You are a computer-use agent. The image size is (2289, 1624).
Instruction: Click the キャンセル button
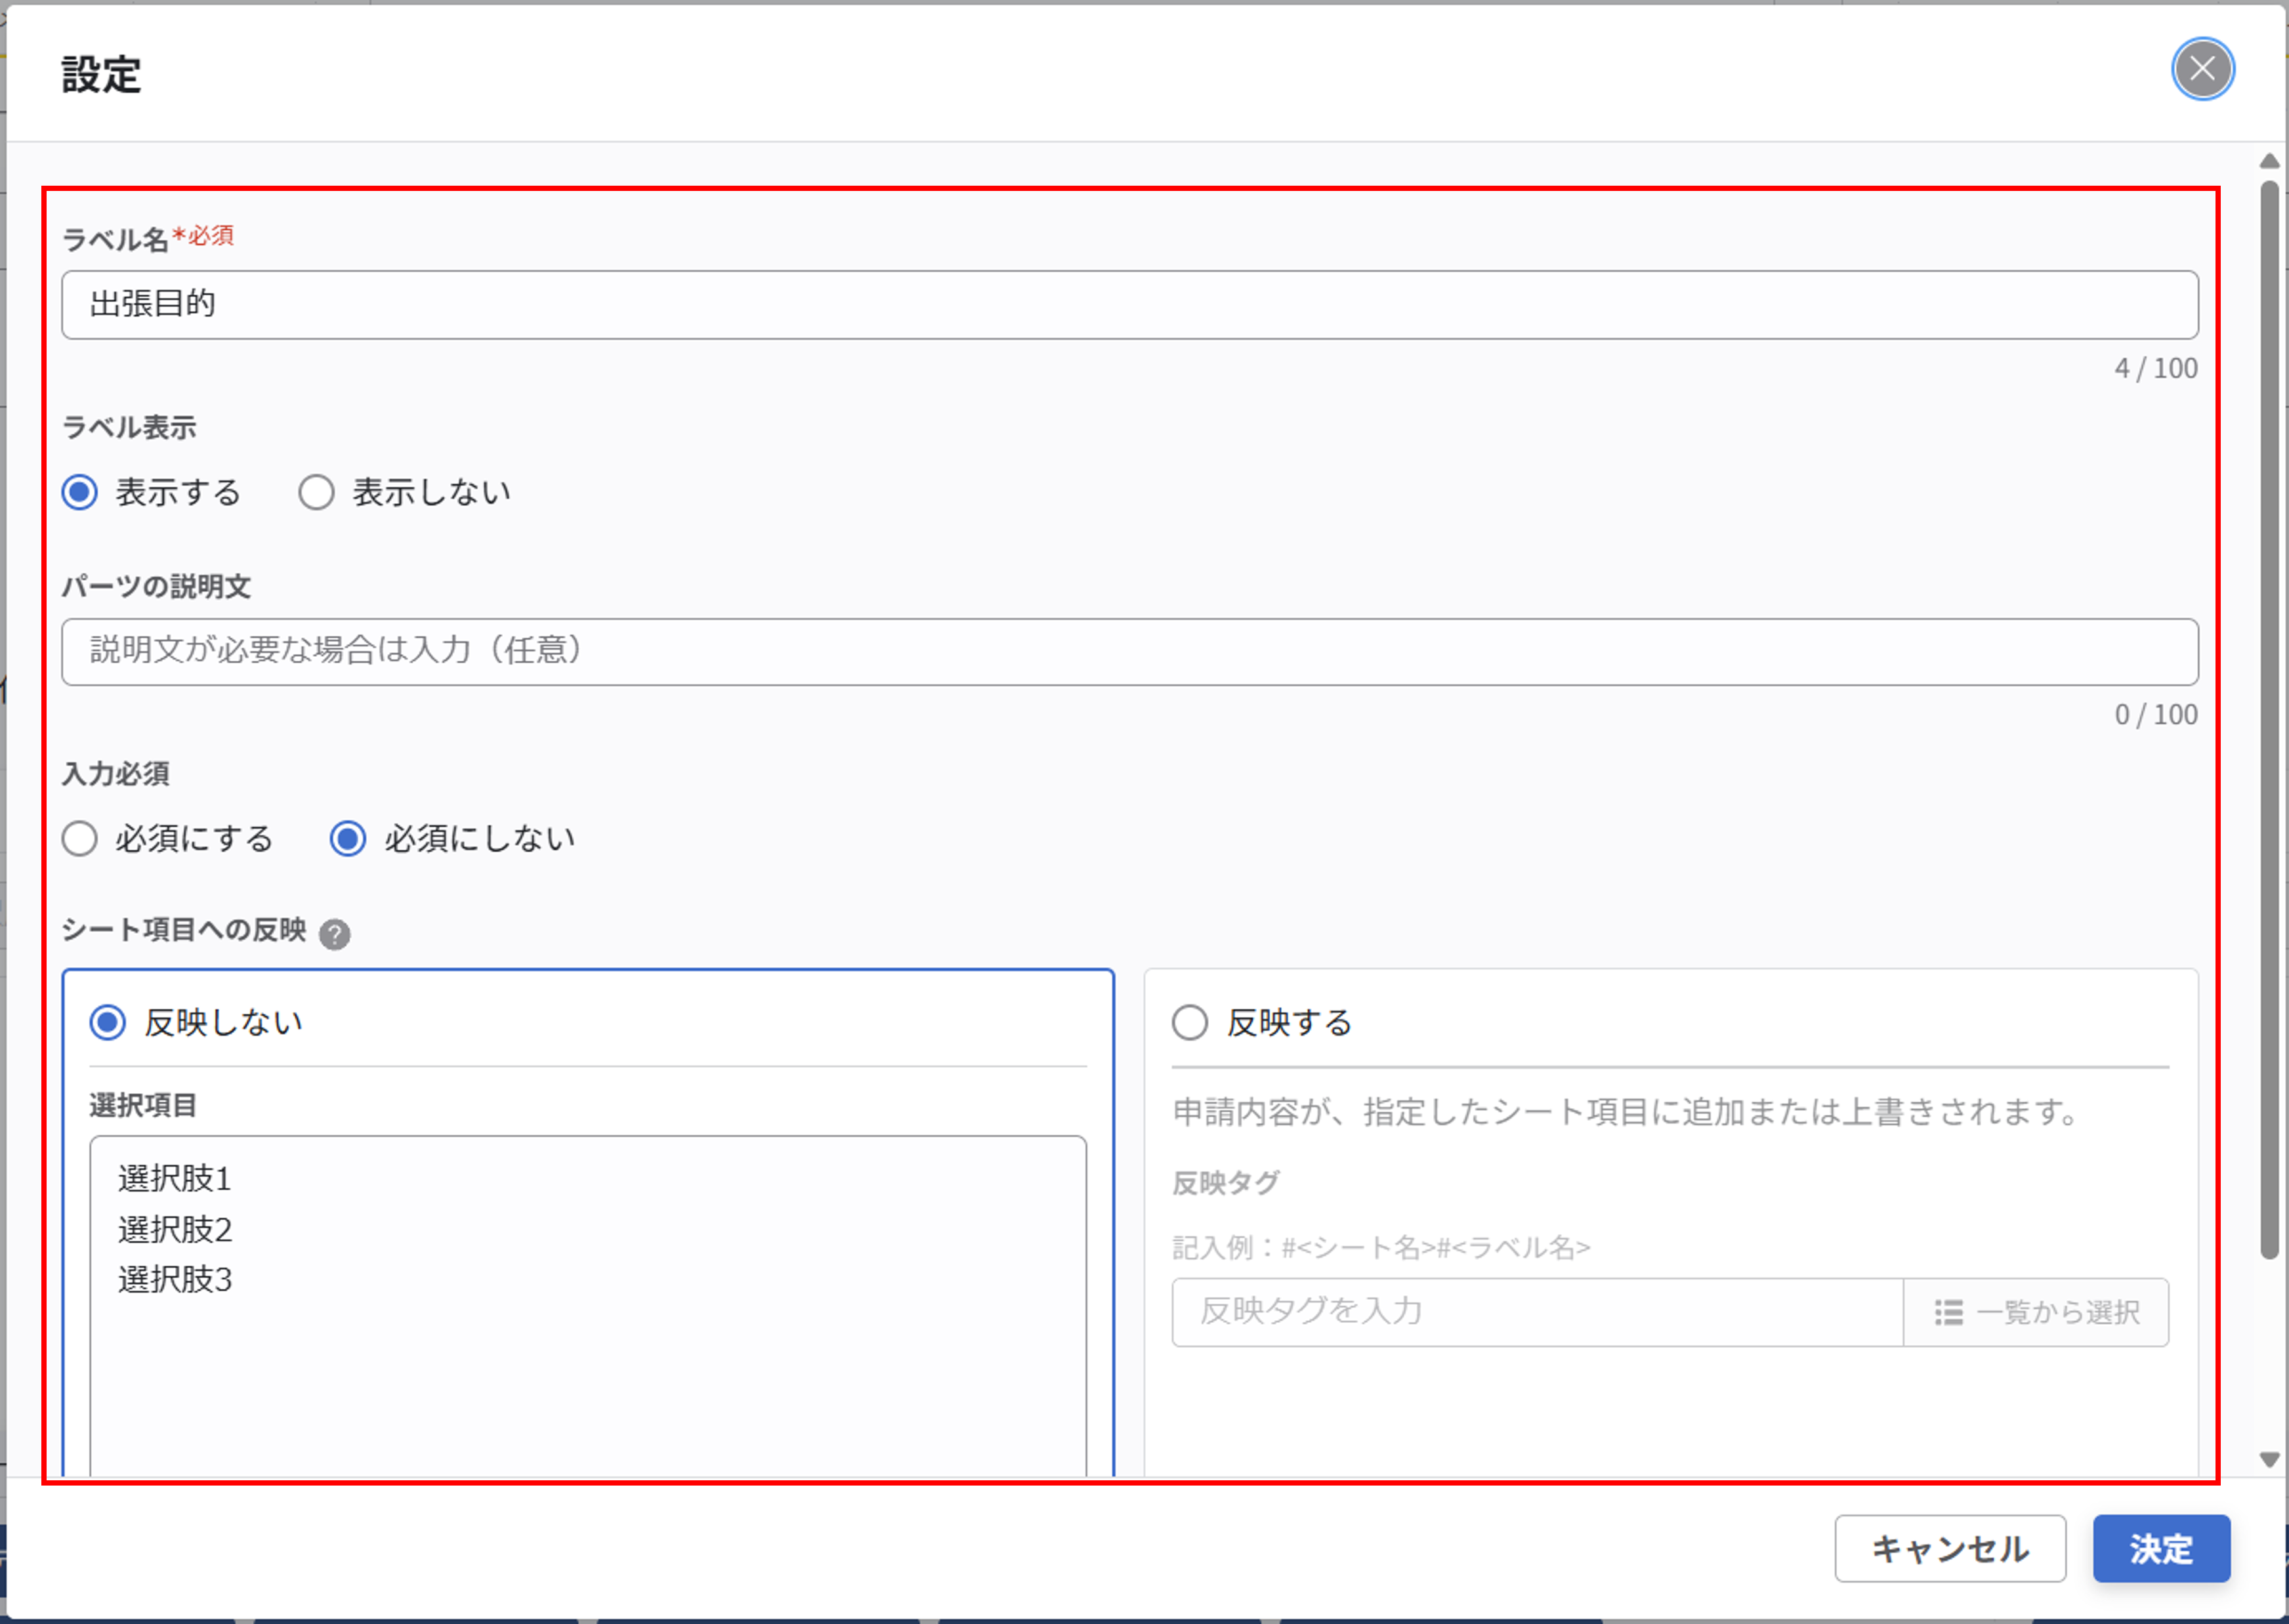[1950, 1548]
